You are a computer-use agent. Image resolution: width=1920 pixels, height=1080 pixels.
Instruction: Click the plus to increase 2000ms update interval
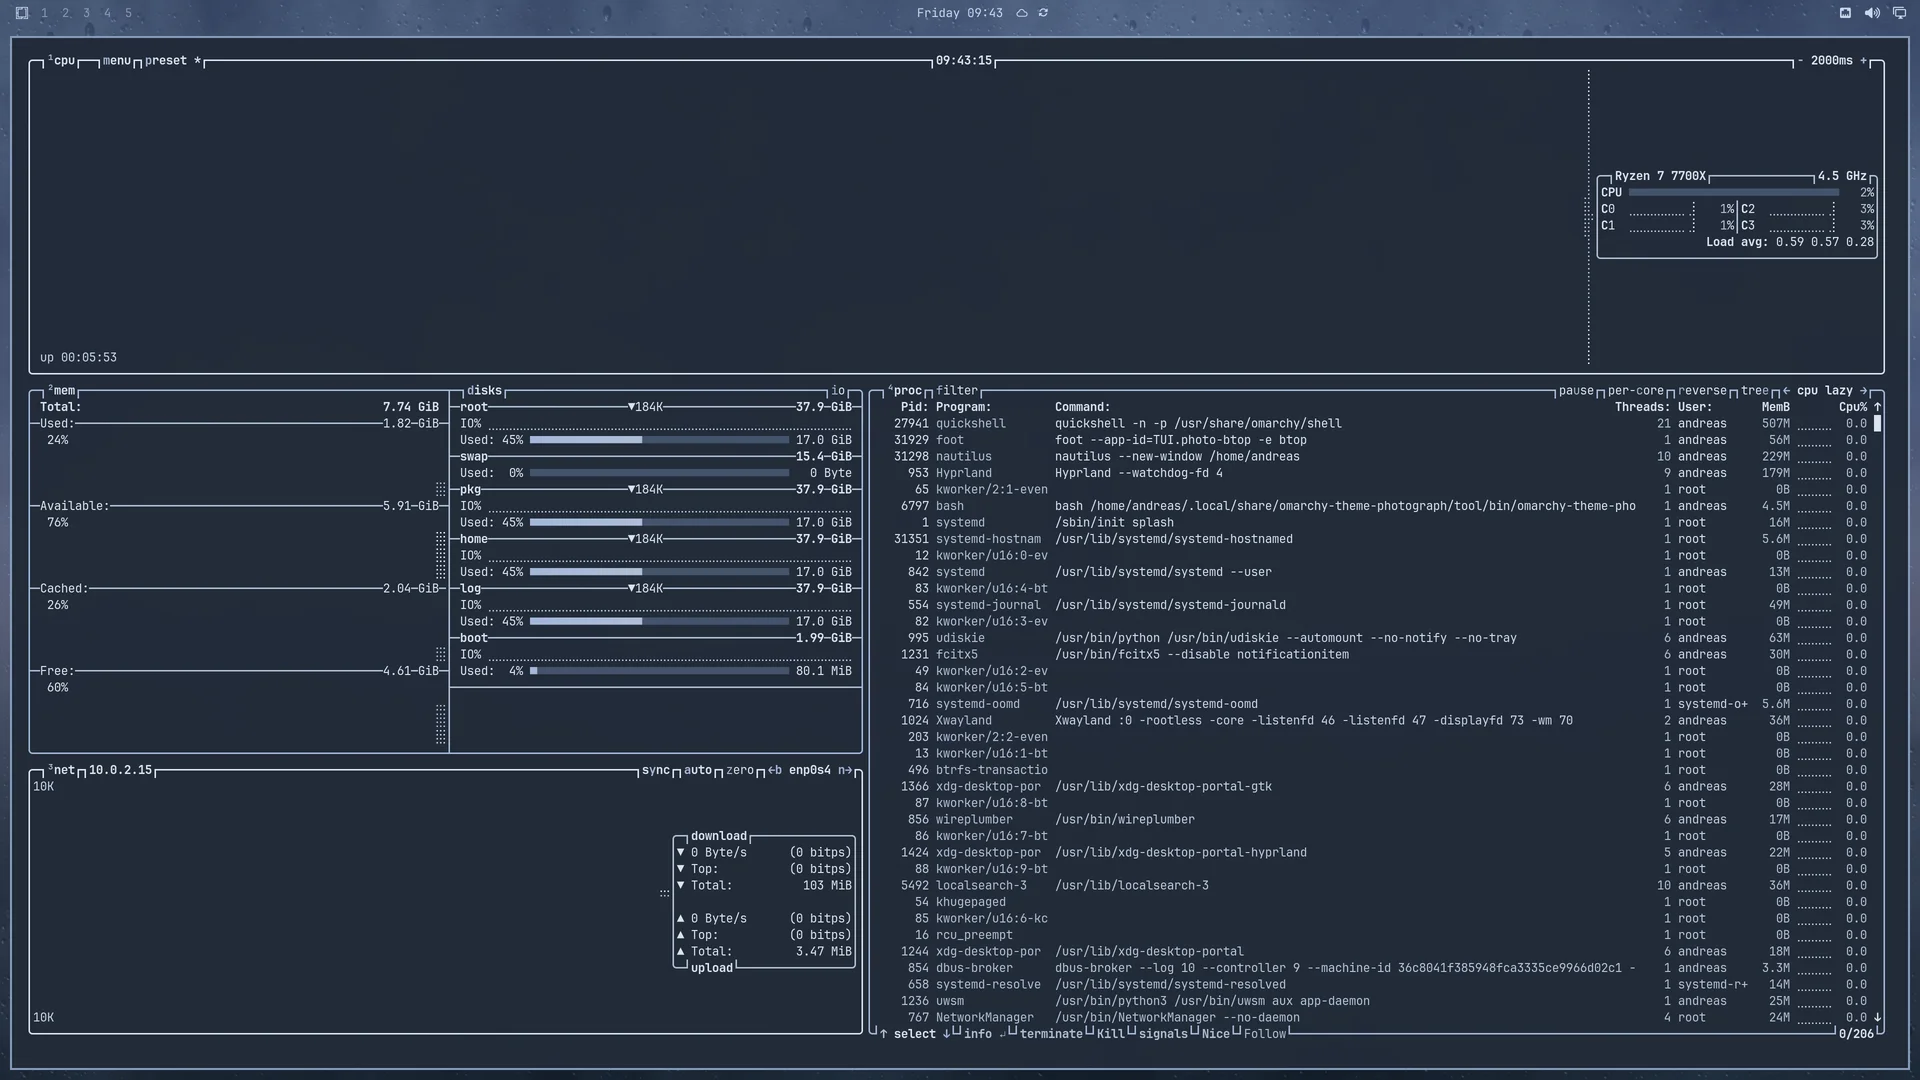[x=1863, y=61]
